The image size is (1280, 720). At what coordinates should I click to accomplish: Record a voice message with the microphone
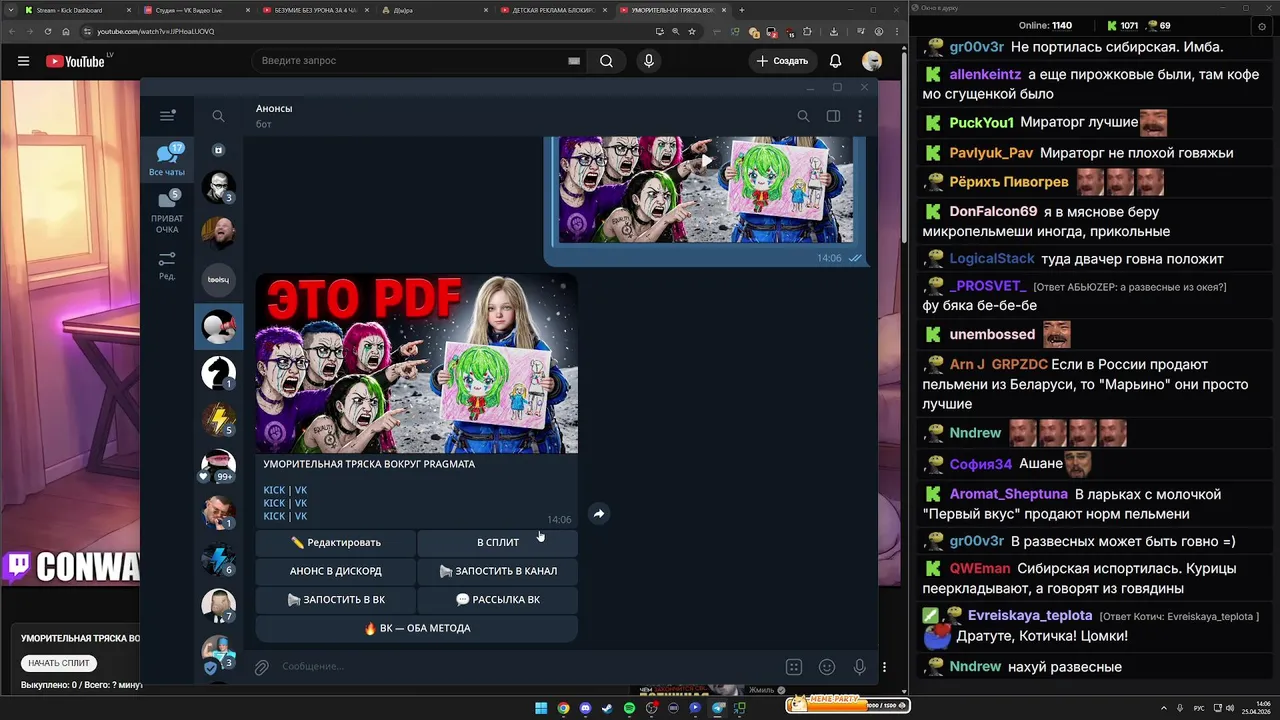pyautogui.click(x=859, y=667)
